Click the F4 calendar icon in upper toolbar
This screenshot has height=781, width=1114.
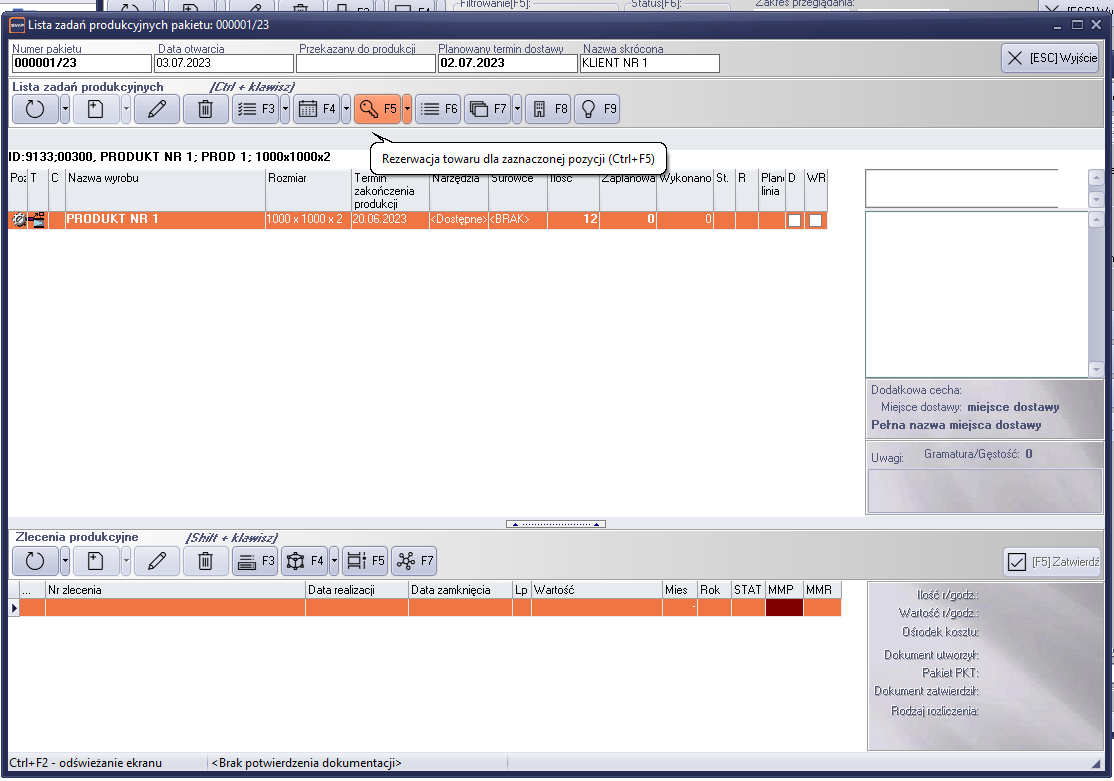(316, 109)
